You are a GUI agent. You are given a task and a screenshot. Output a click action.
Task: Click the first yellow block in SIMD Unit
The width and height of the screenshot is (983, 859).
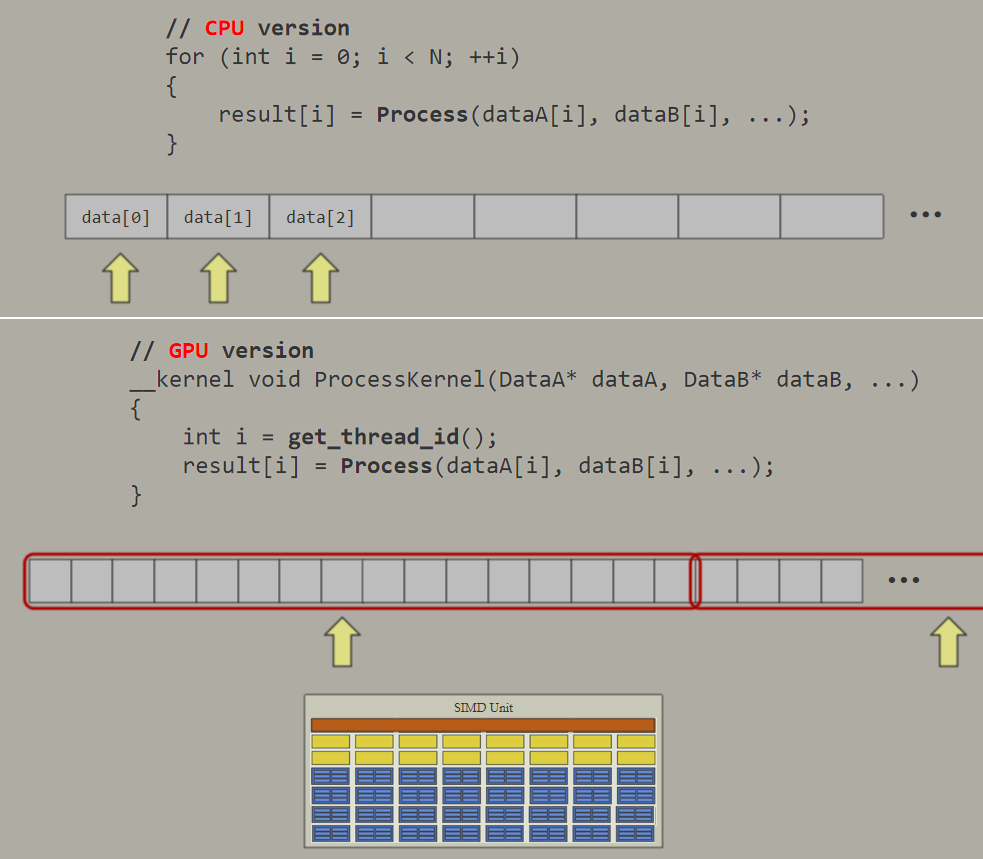tap(330, 742)
